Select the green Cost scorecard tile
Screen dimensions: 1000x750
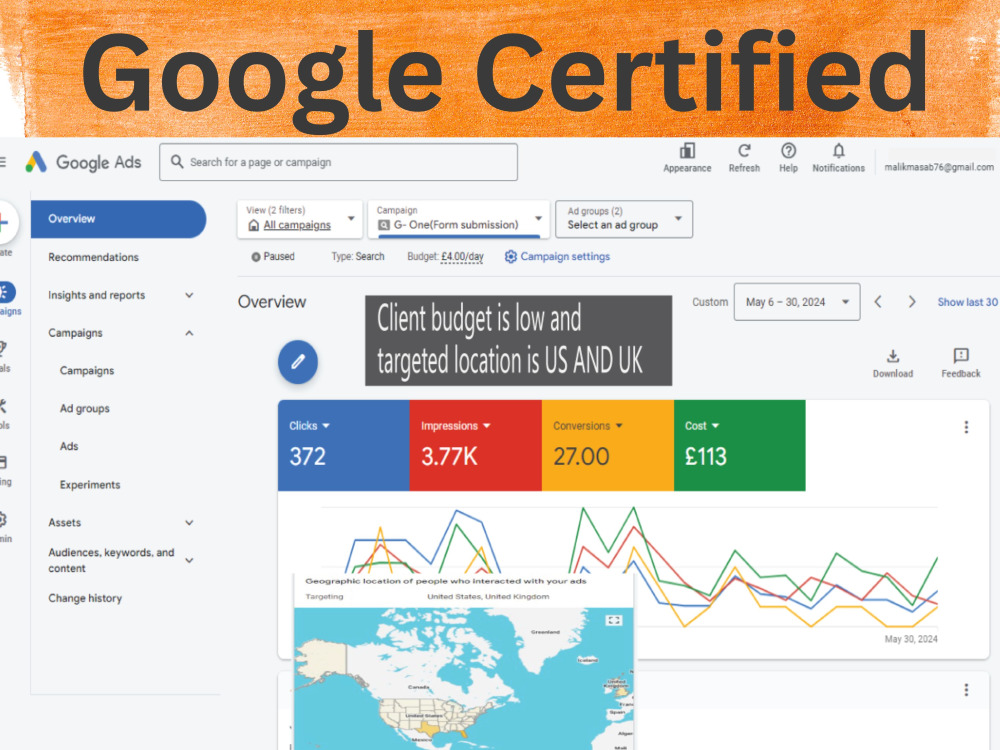click(x=740, y=445)
